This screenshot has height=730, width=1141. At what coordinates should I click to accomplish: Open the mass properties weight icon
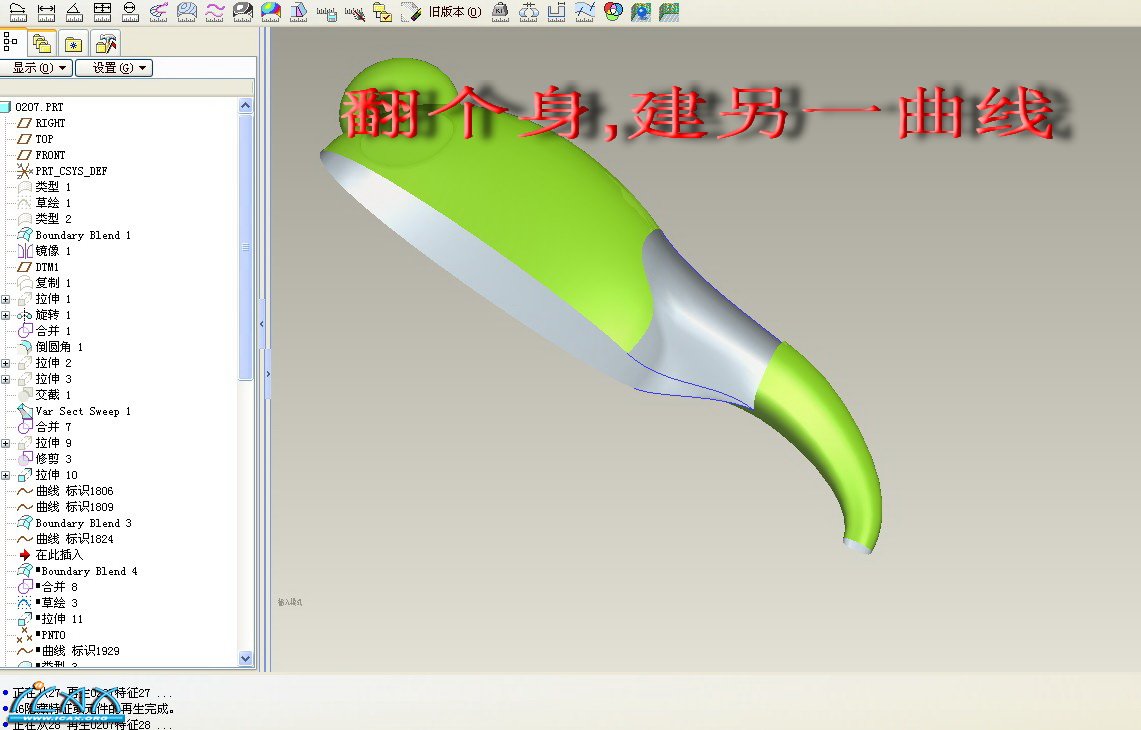tap(501, 12)
